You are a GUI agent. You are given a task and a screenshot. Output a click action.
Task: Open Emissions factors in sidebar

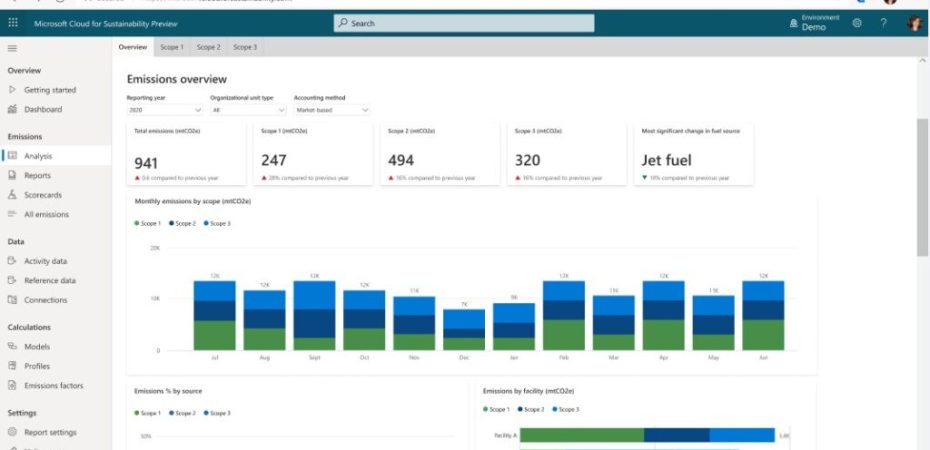[x=54, y=385]
